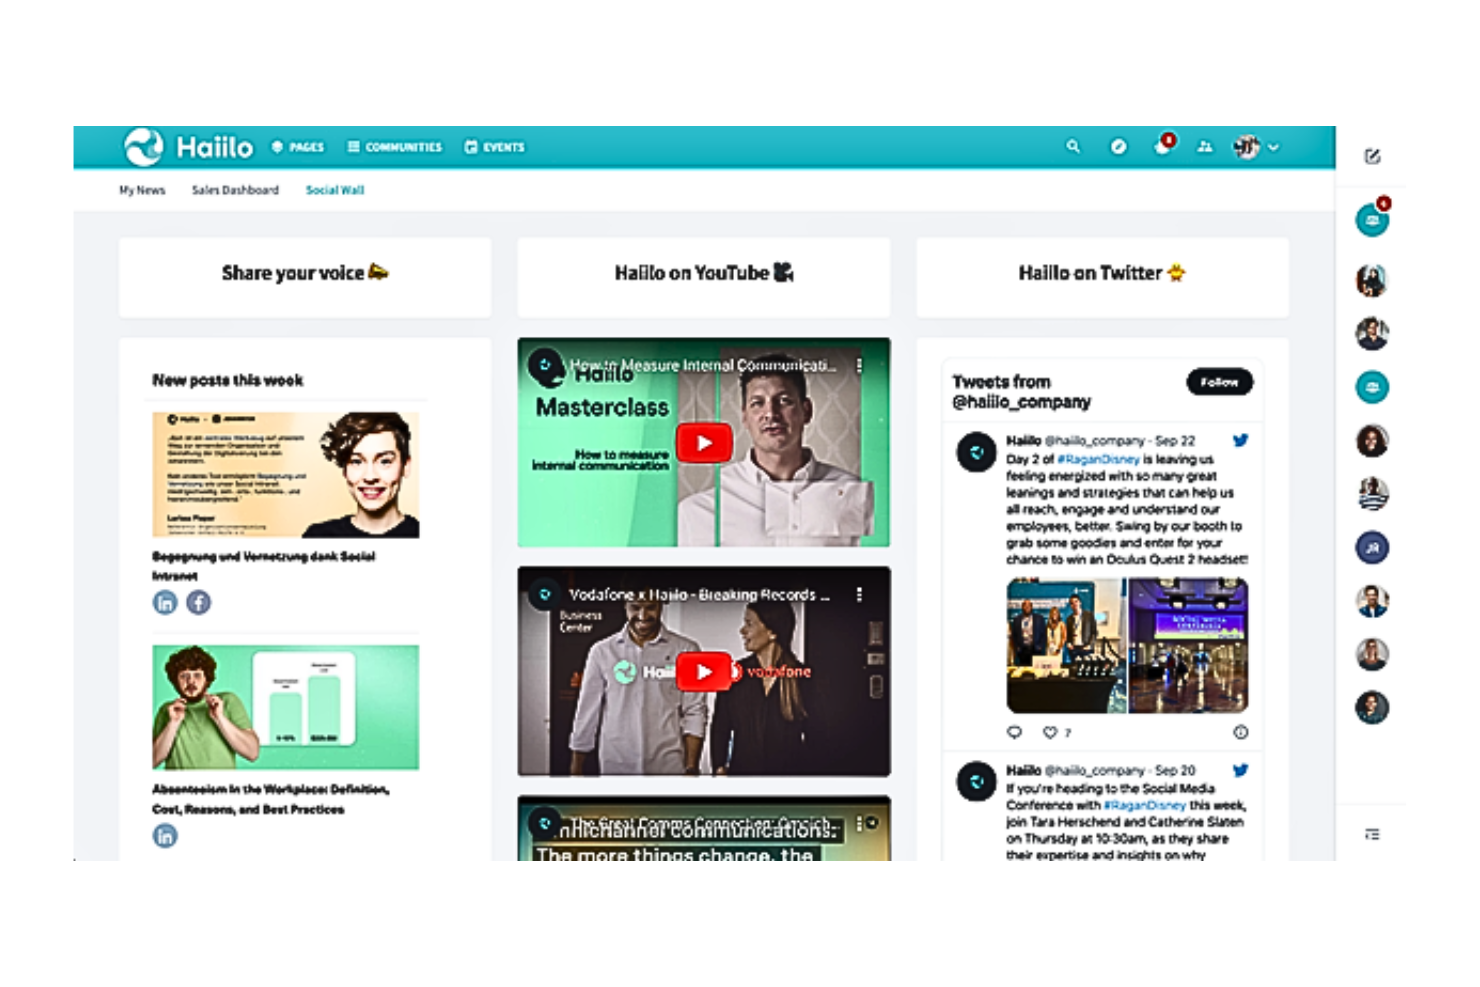This screenshot has height=987, width=1480.
Task: Open the 'Begegnung und Vernetzung dank Social Intranet' title
Action: point(263,566)
